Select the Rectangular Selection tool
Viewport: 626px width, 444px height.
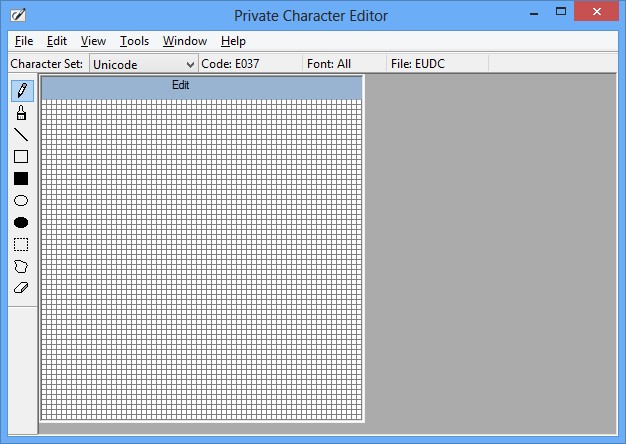(21, 244)
